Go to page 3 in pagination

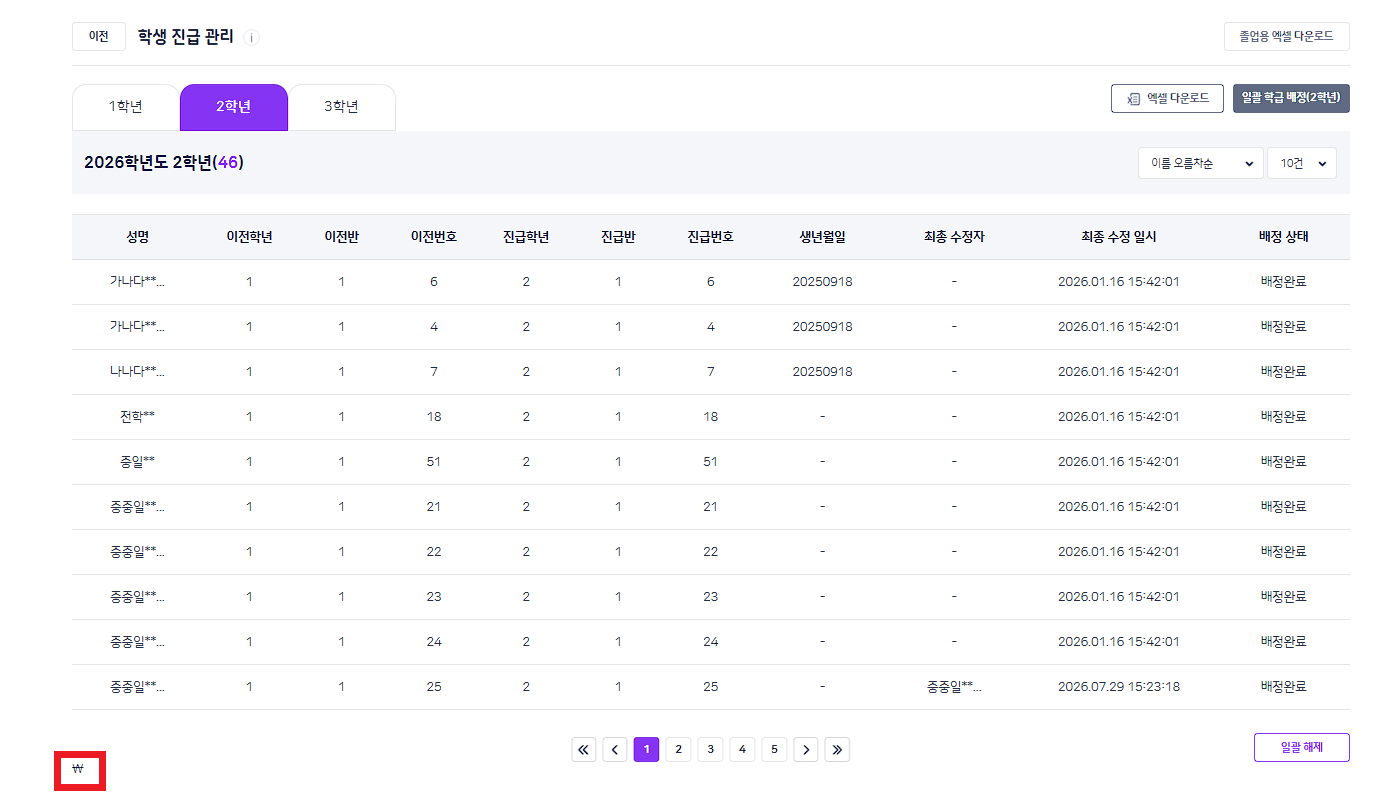tap(710, 749)
